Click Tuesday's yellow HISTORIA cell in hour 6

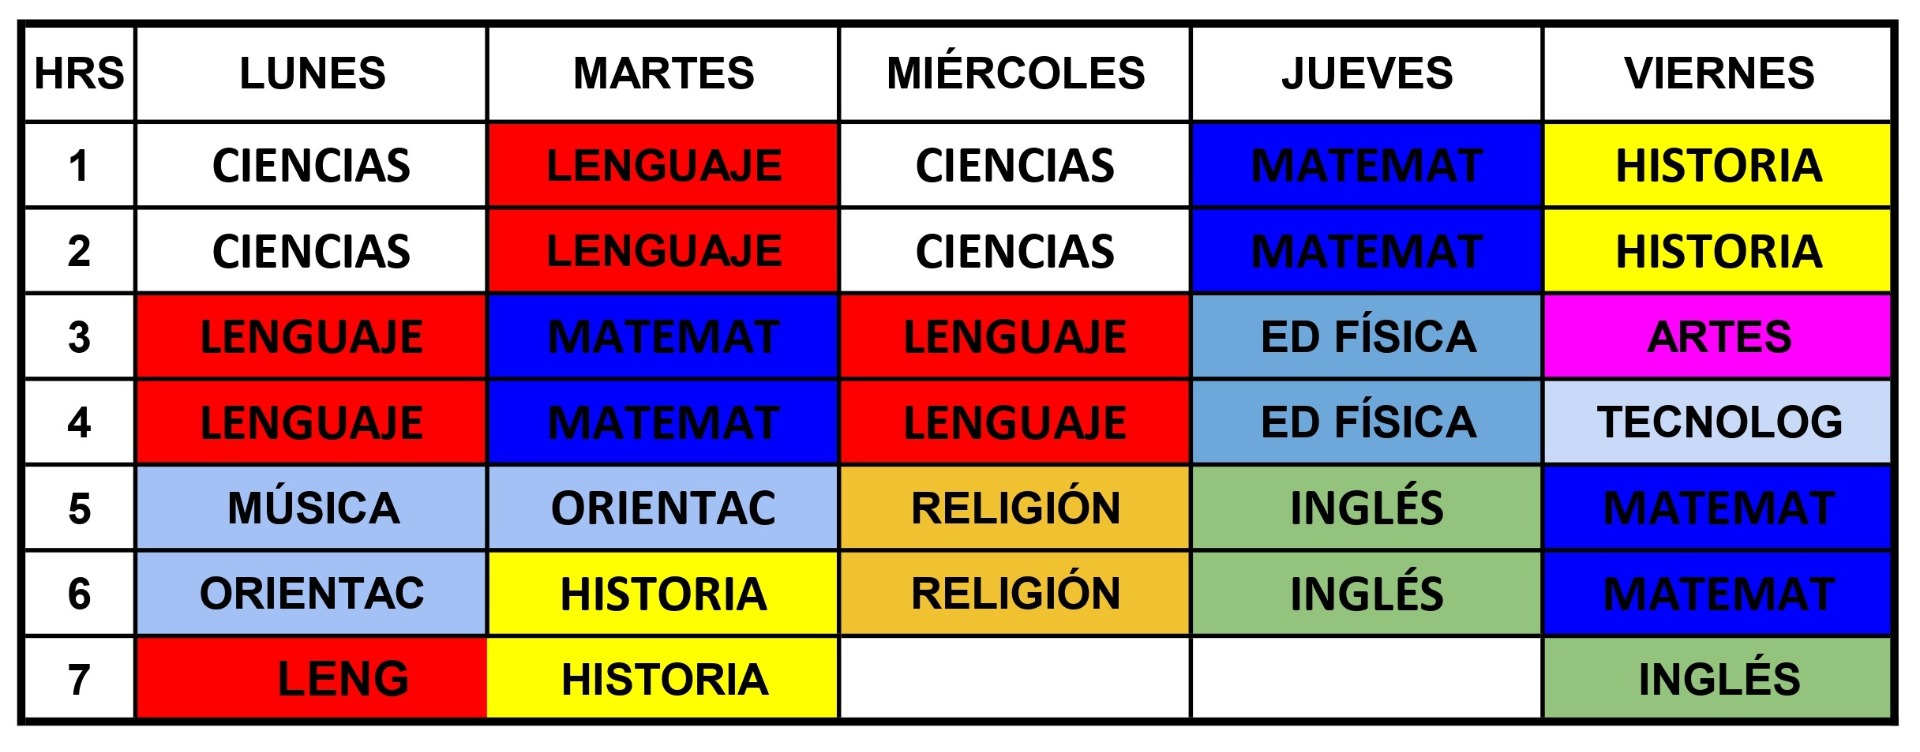coord(663,594)
